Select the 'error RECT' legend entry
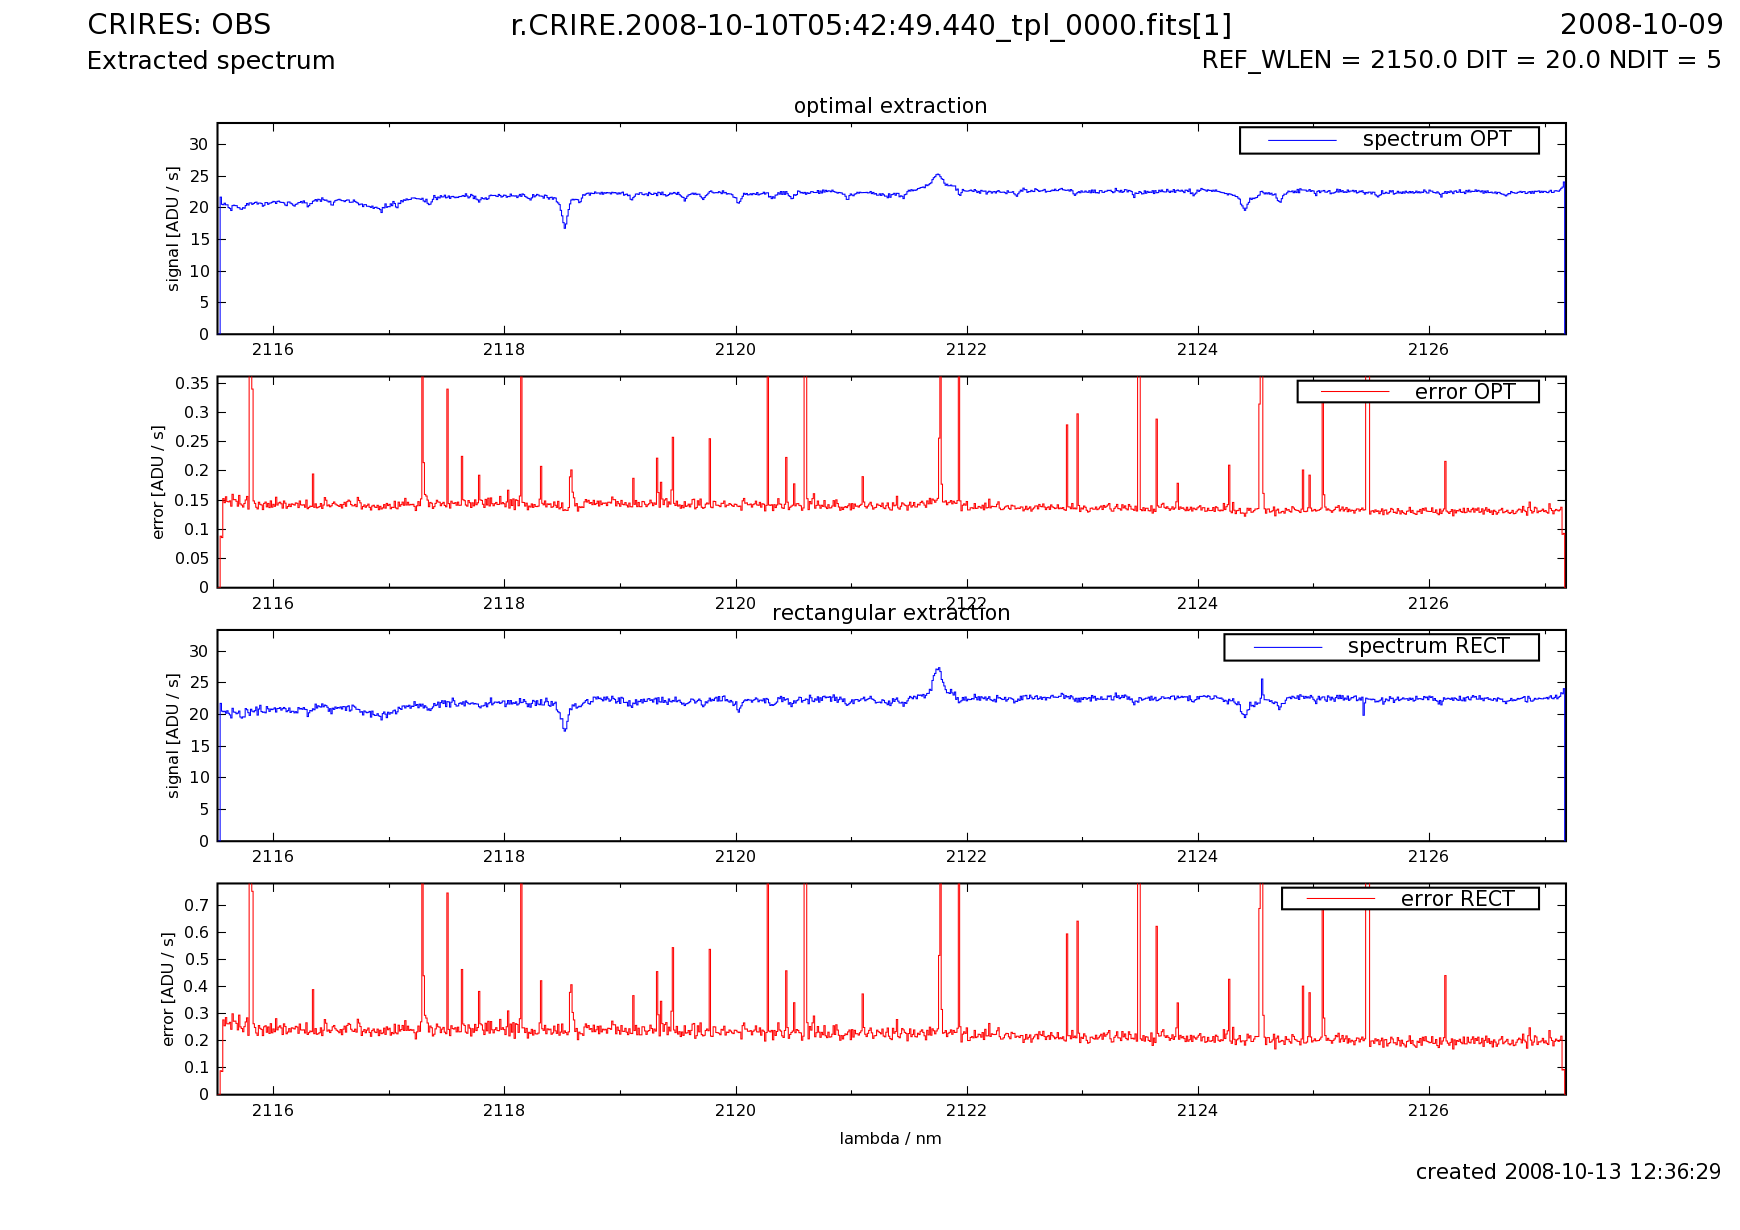Image resolution: width=1740 pixels, height=1230 pixels. [x=1457, y=899]
